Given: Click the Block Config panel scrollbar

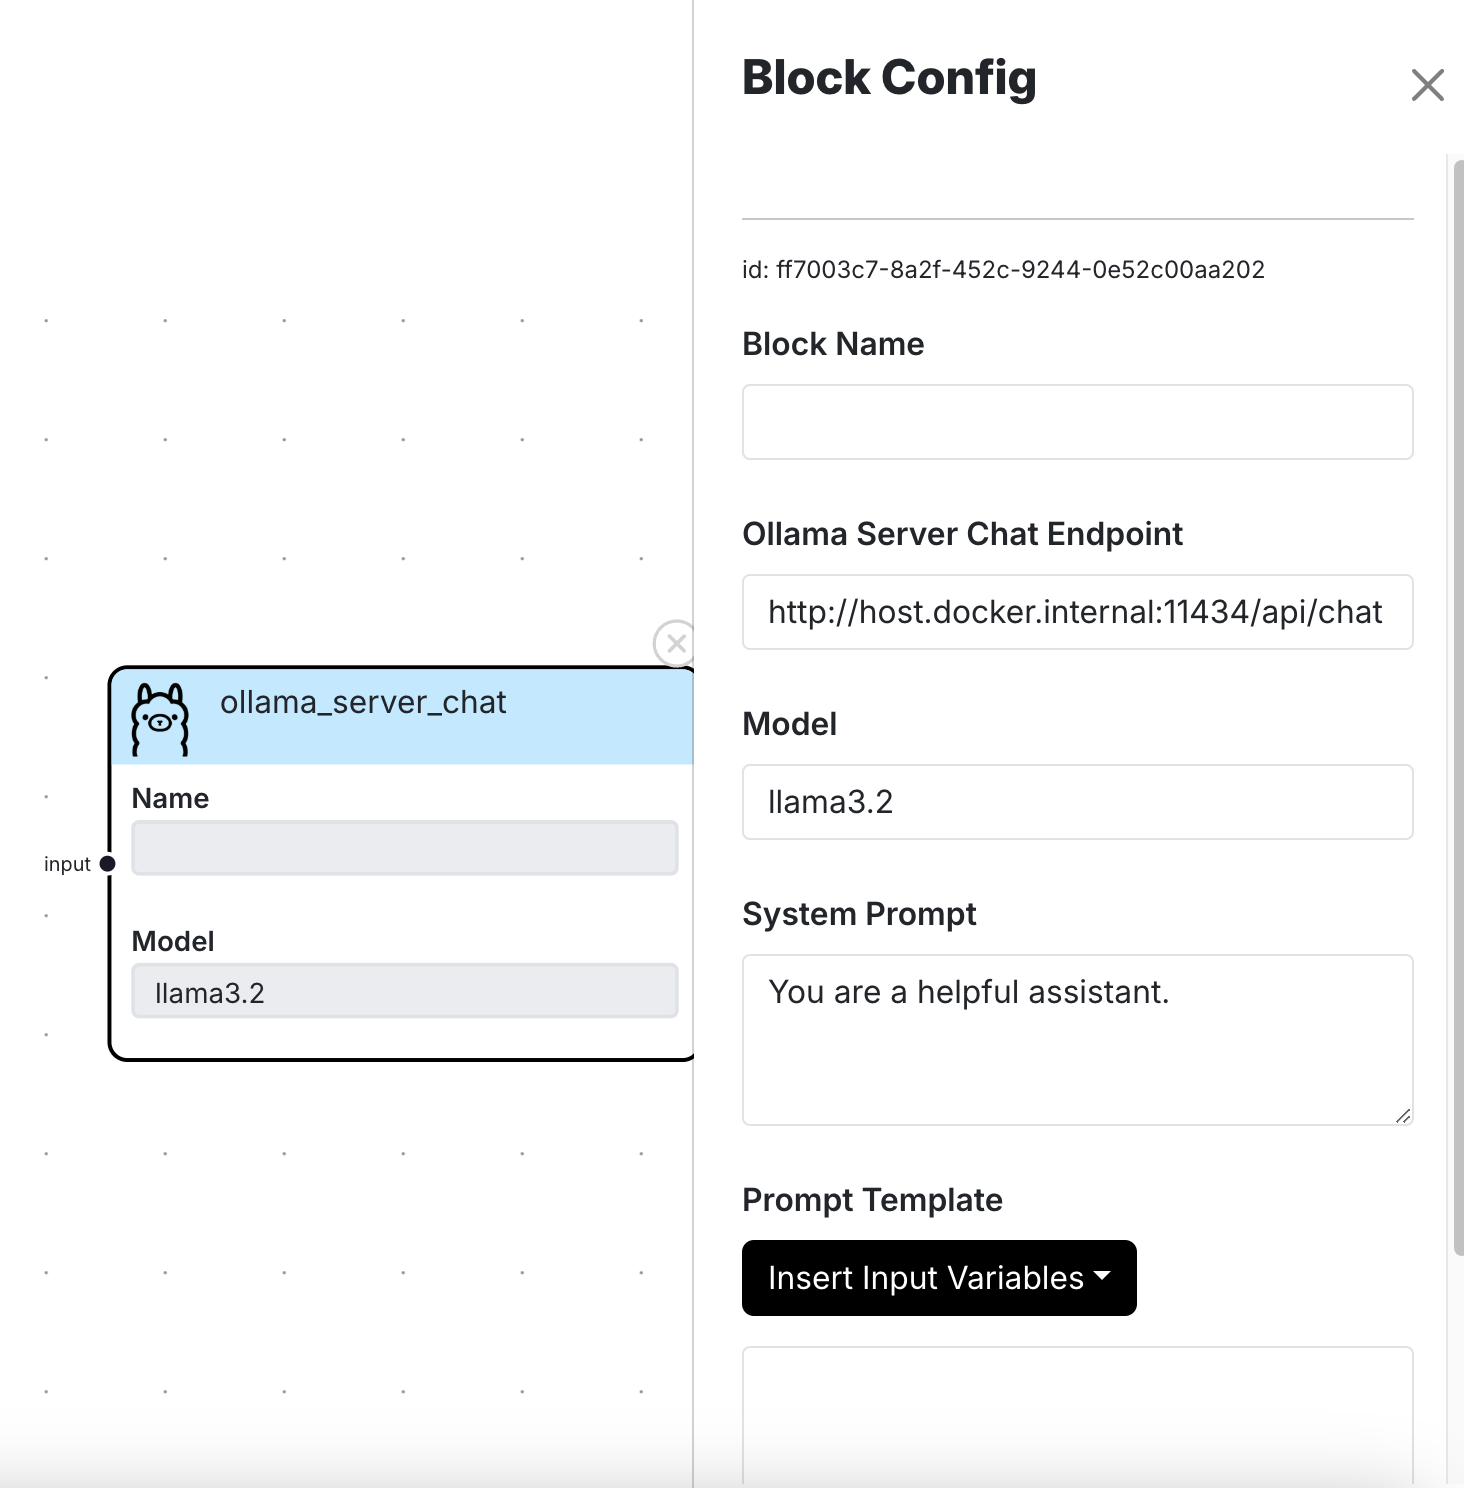Looking at the screenshot, I should pos(1457,700).
